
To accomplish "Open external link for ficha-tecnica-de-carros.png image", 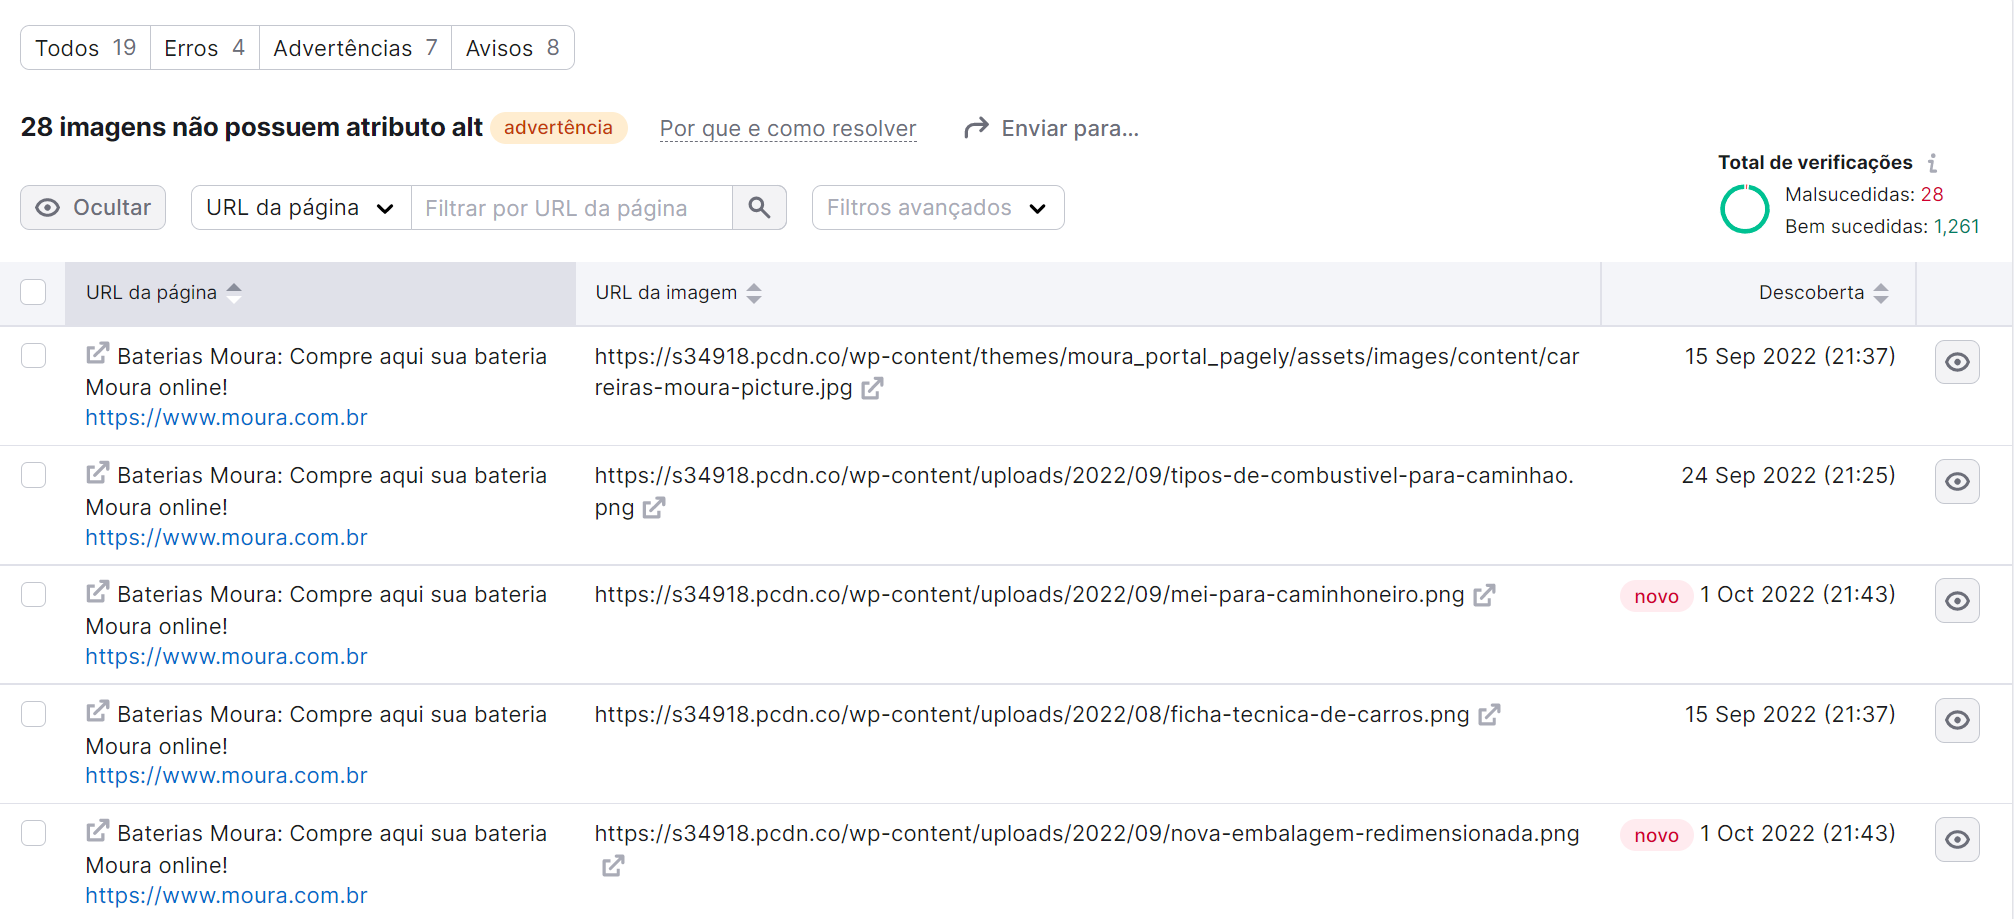I will coord(1490,715).
